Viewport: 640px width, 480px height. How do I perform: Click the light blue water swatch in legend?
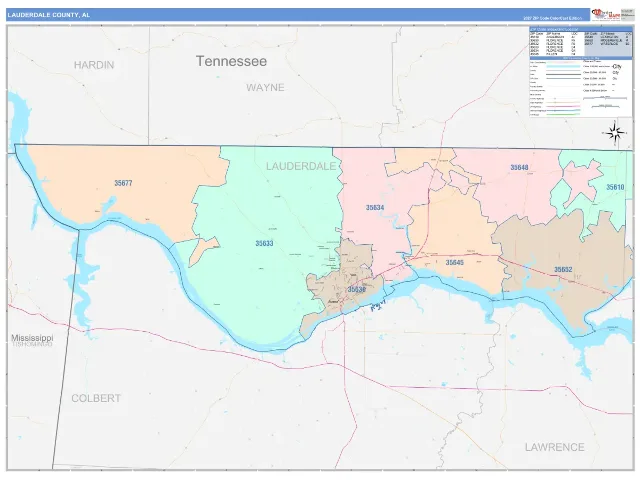point(563,66)
